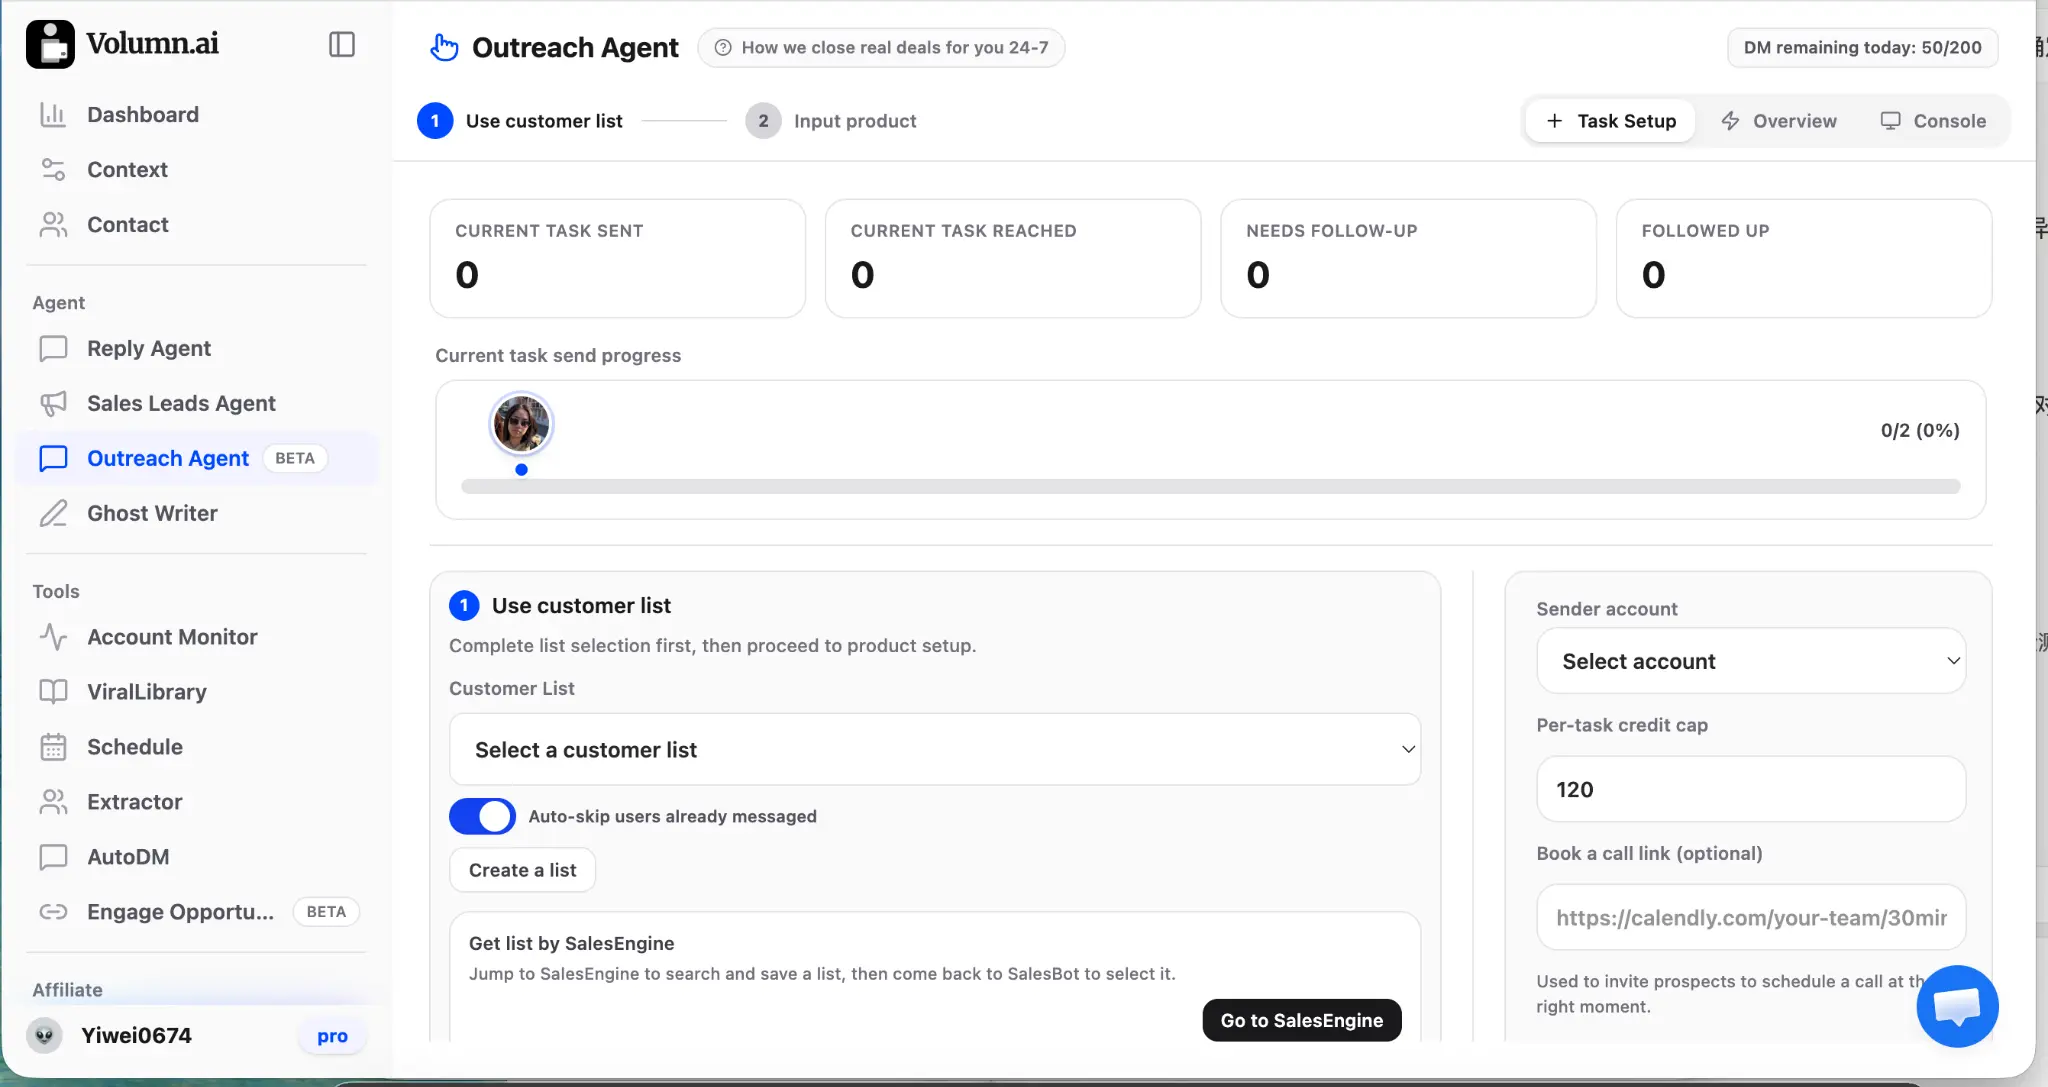
Task: Click the Ghost Writer pencil icon
Action: pos(53,513)
